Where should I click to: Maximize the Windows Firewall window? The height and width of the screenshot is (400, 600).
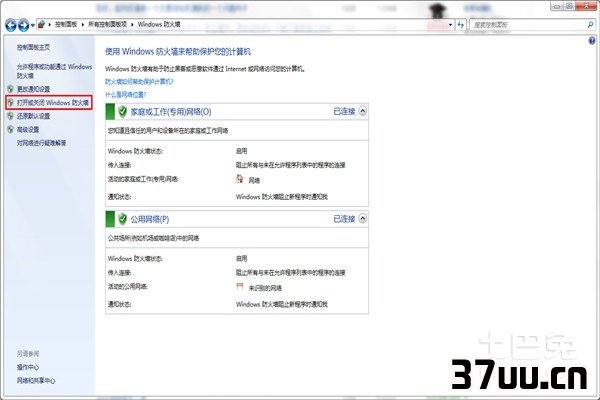[x=569, y=7]
